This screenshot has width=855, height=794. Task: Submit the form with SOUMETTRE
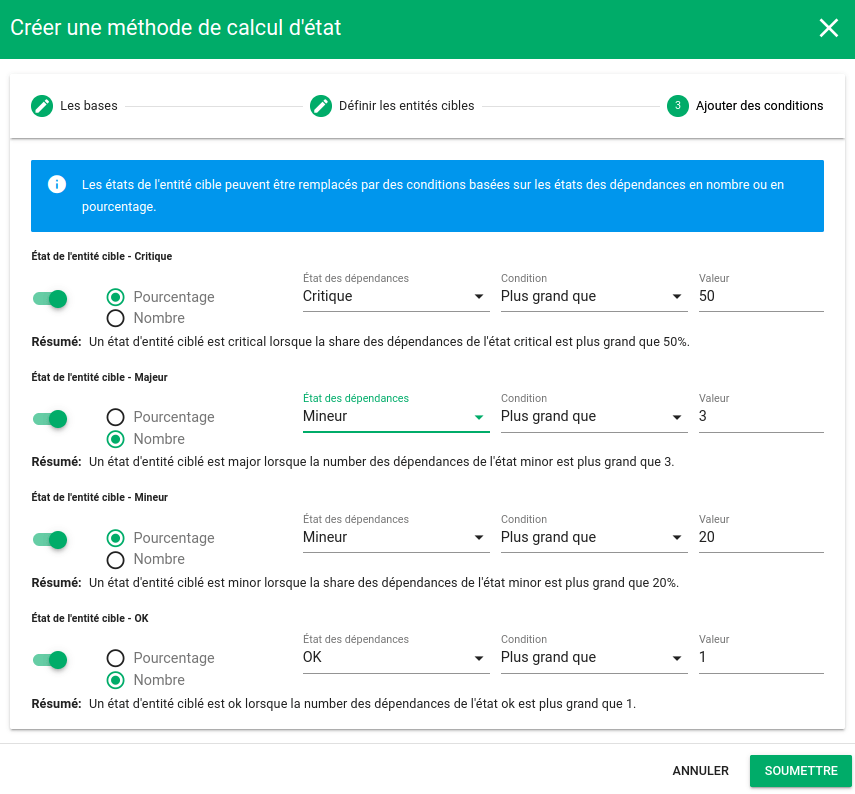click(800, 771)
